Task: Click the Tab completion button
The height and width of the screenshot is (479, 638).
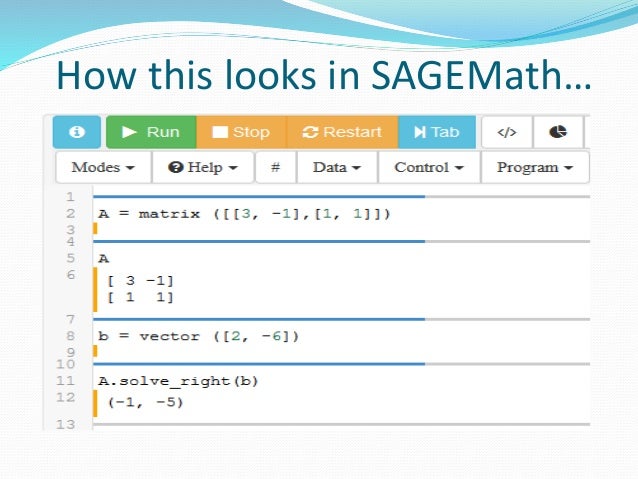Action: (437, 132)
